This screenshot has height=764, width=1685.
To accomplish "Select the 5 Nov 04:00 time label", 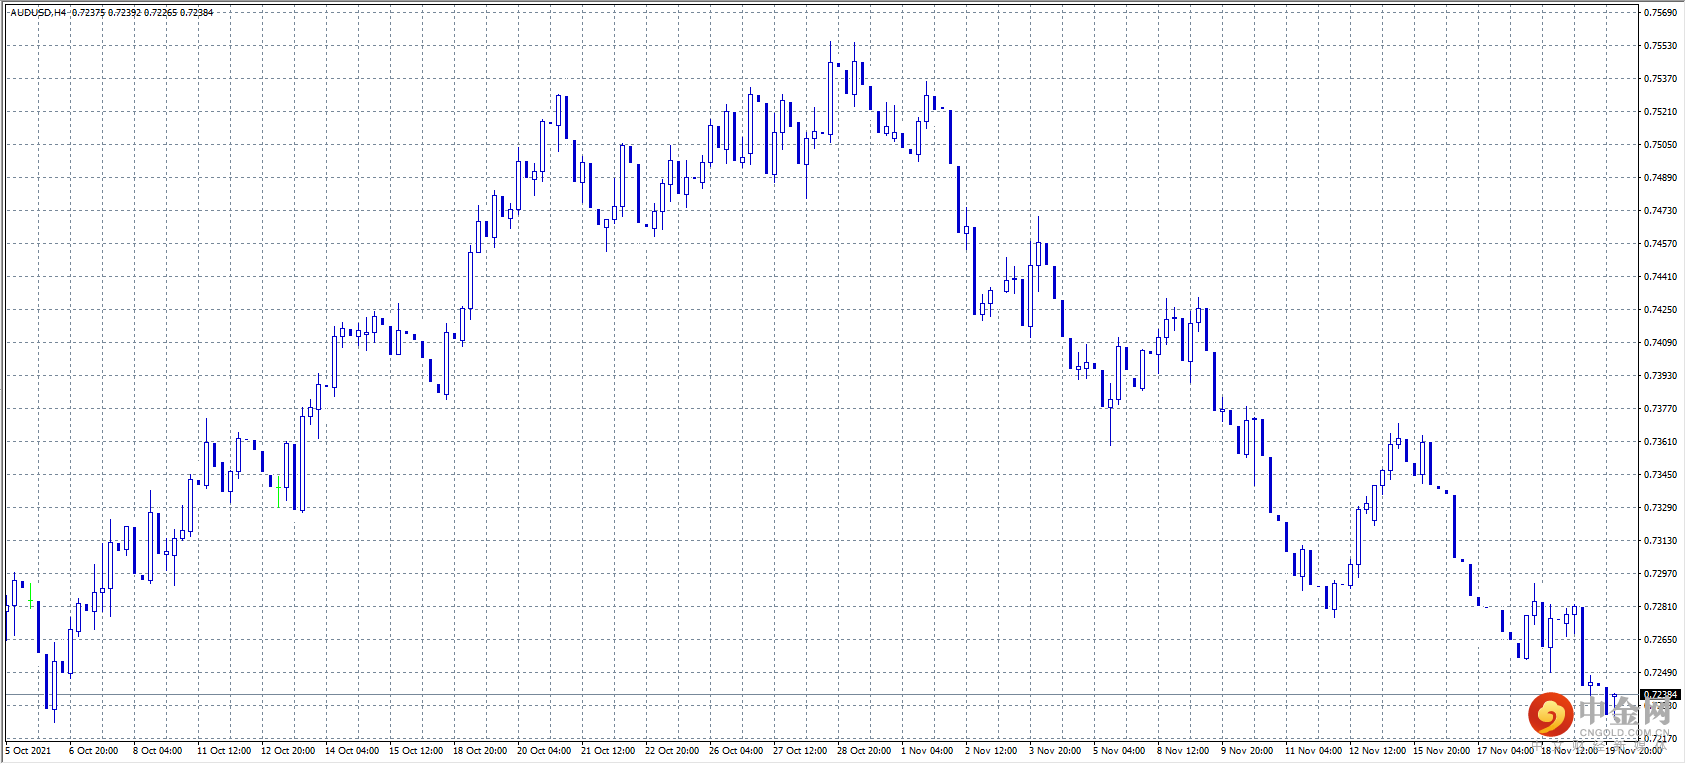I will (1119, 751).
